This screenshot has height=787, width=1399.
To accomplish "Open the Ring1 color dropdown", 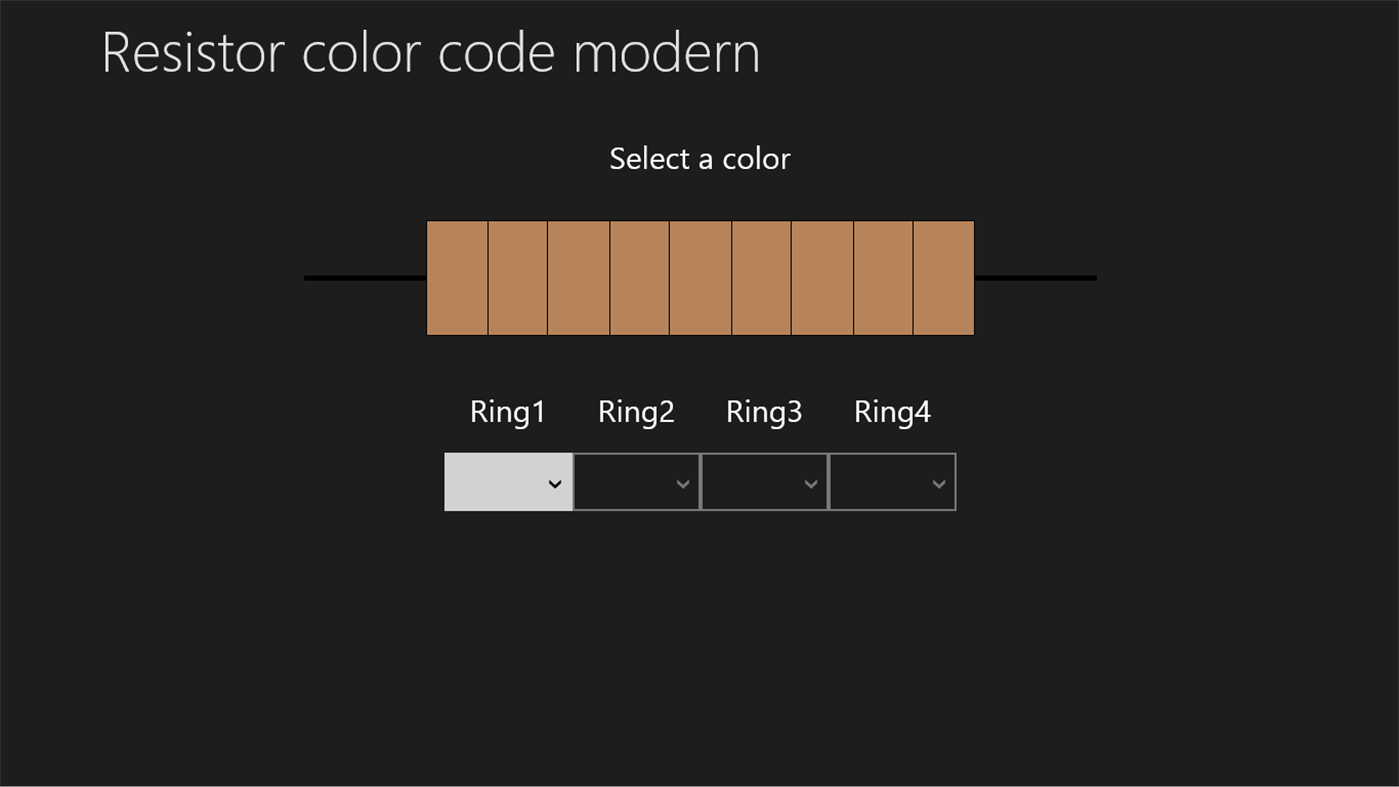I will tap(508, 482).
